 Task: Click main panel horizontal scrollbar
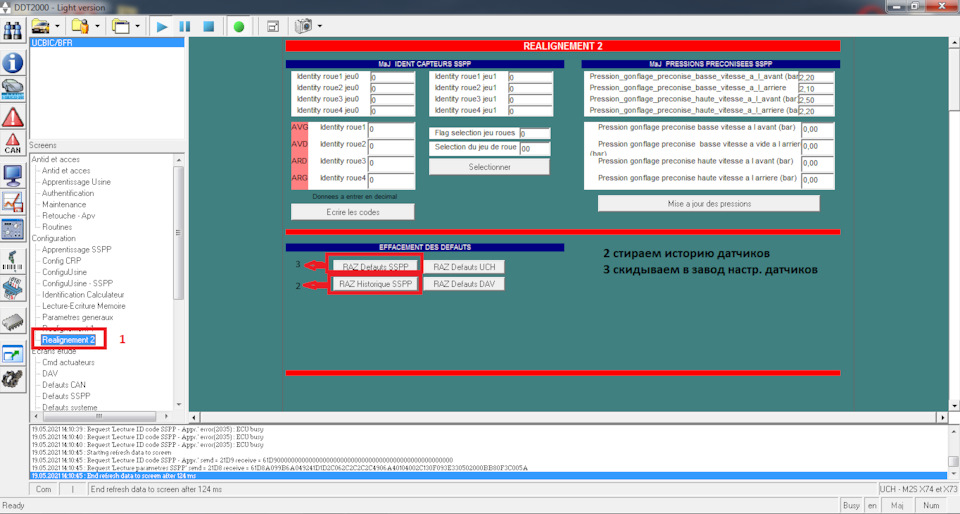point(569,417)
